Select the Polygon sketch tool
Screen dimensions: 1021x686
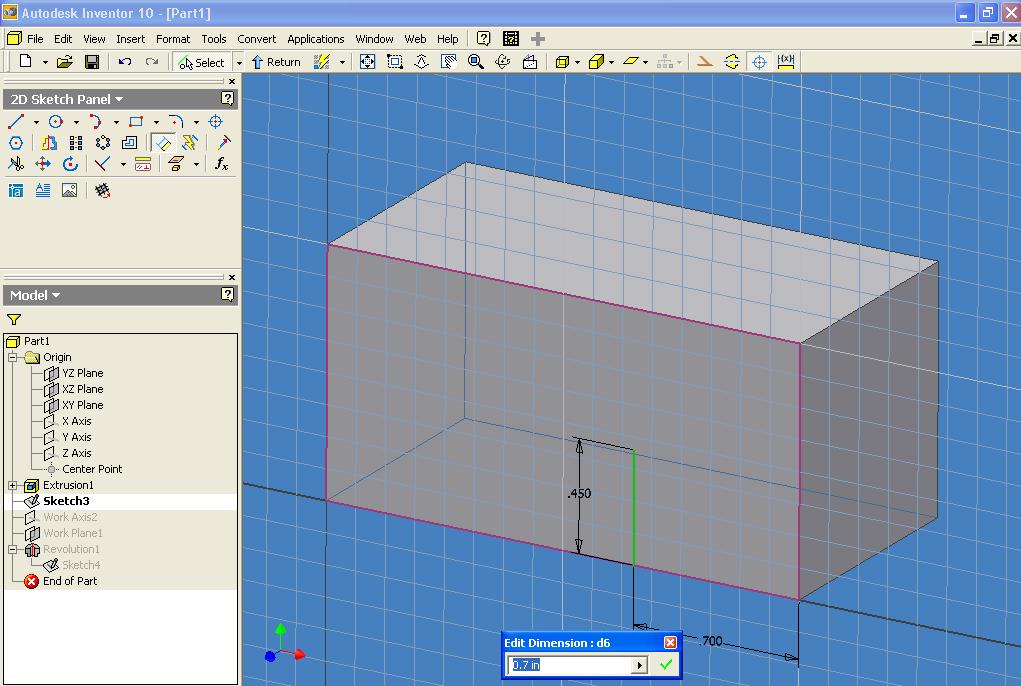point(16,143)
